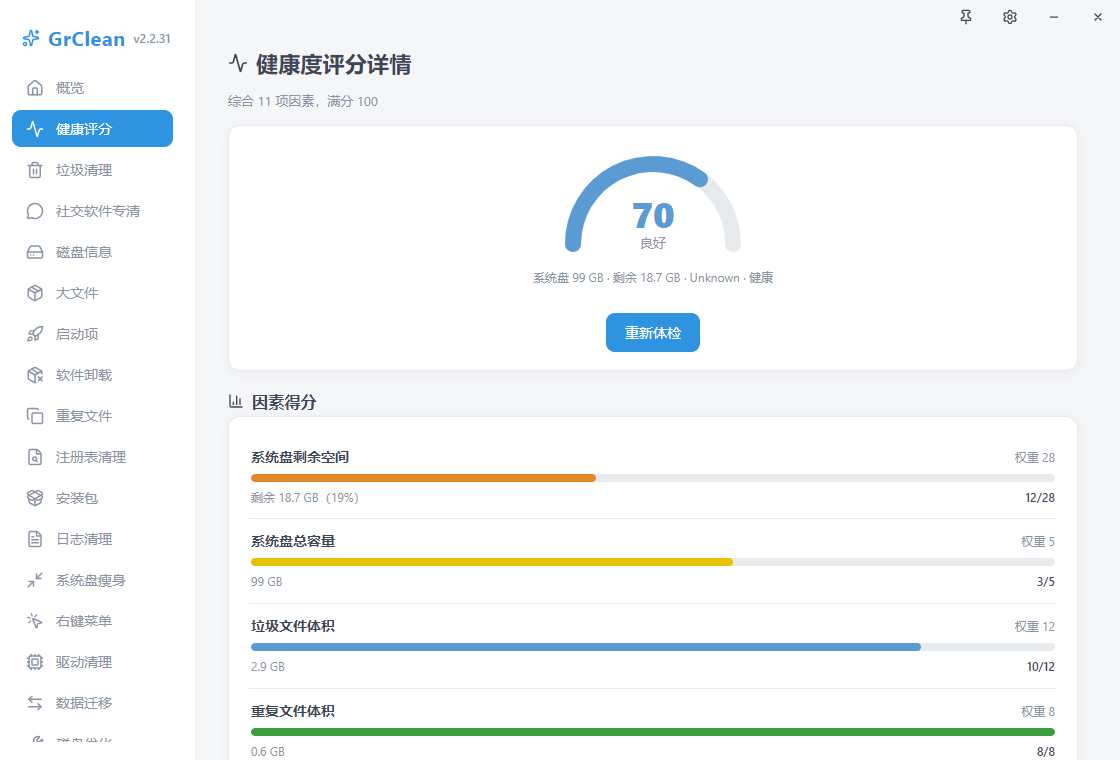Viewport: 1120px width, 760px height.
Task: Open 注册表清理
Action: [x=92, y=457]
